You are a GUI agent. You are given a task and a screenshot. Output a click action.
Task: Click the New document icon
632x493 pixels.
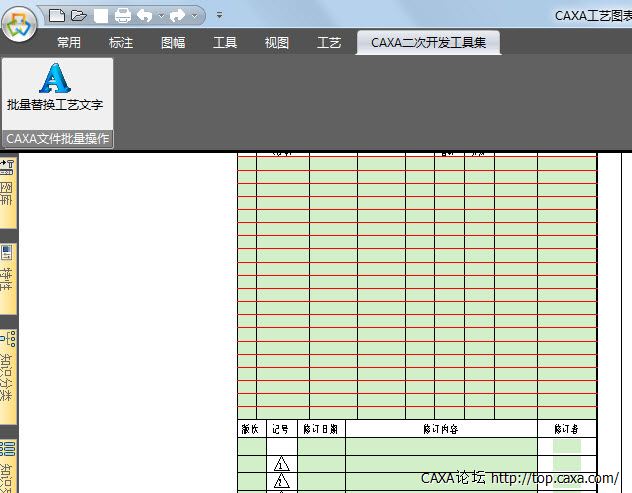click(56, 15)
